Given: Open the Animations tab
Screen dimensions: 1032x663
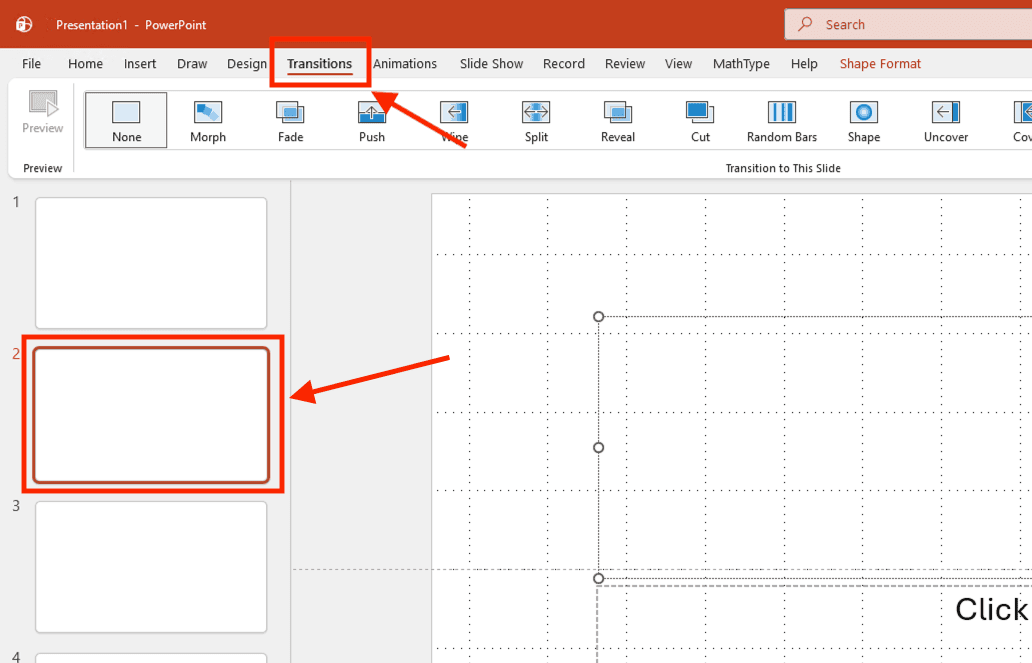Looking at the screenshot, I should 405,64.
